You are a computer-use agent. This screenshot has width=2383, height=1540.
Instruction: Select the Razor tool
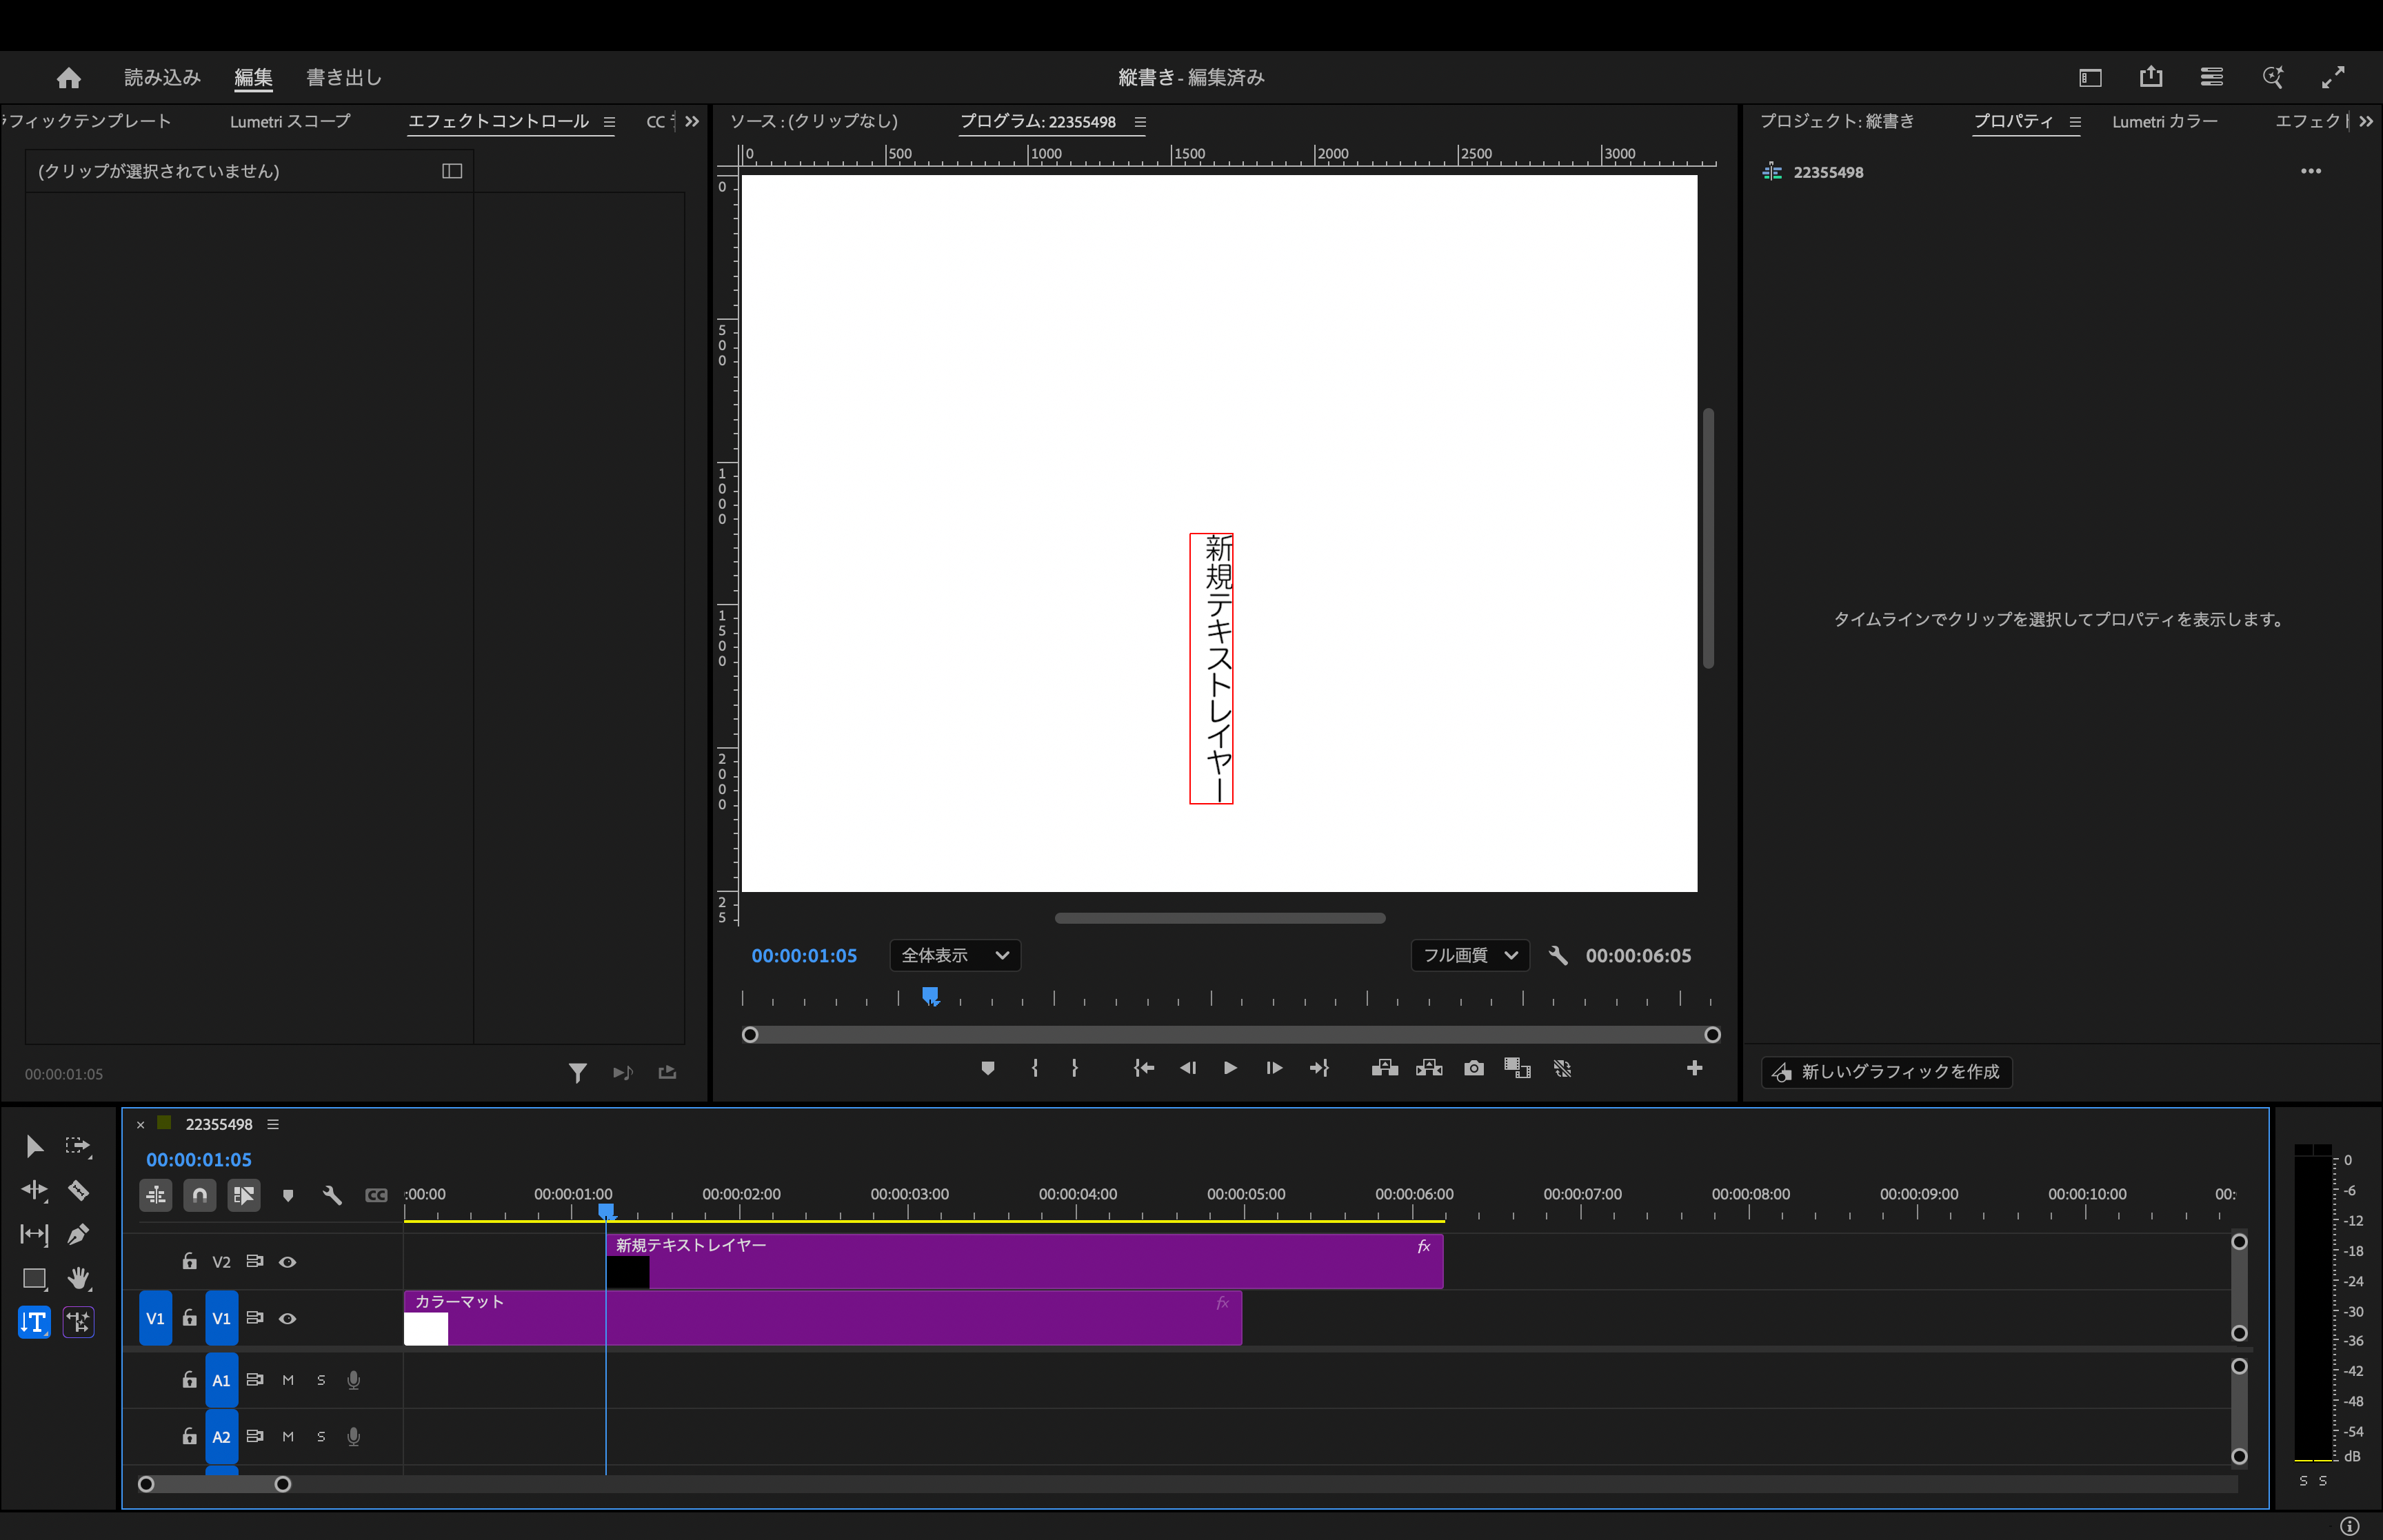click(78, 1190)
